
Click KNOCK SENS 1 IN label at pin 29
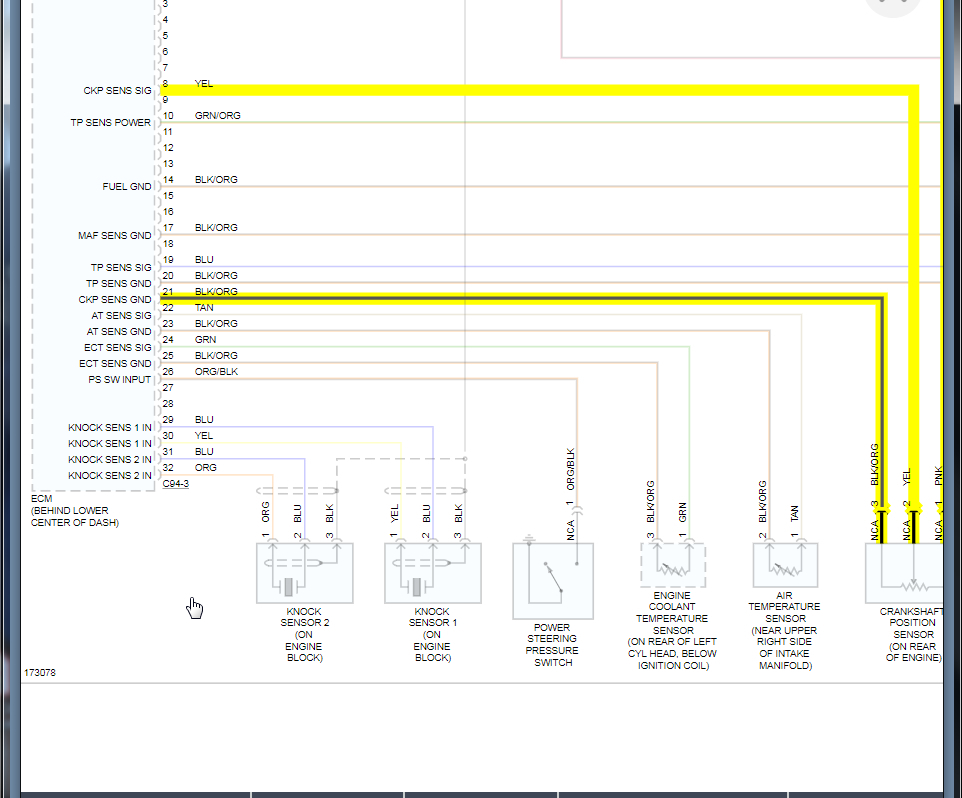(x=110, y=428)
